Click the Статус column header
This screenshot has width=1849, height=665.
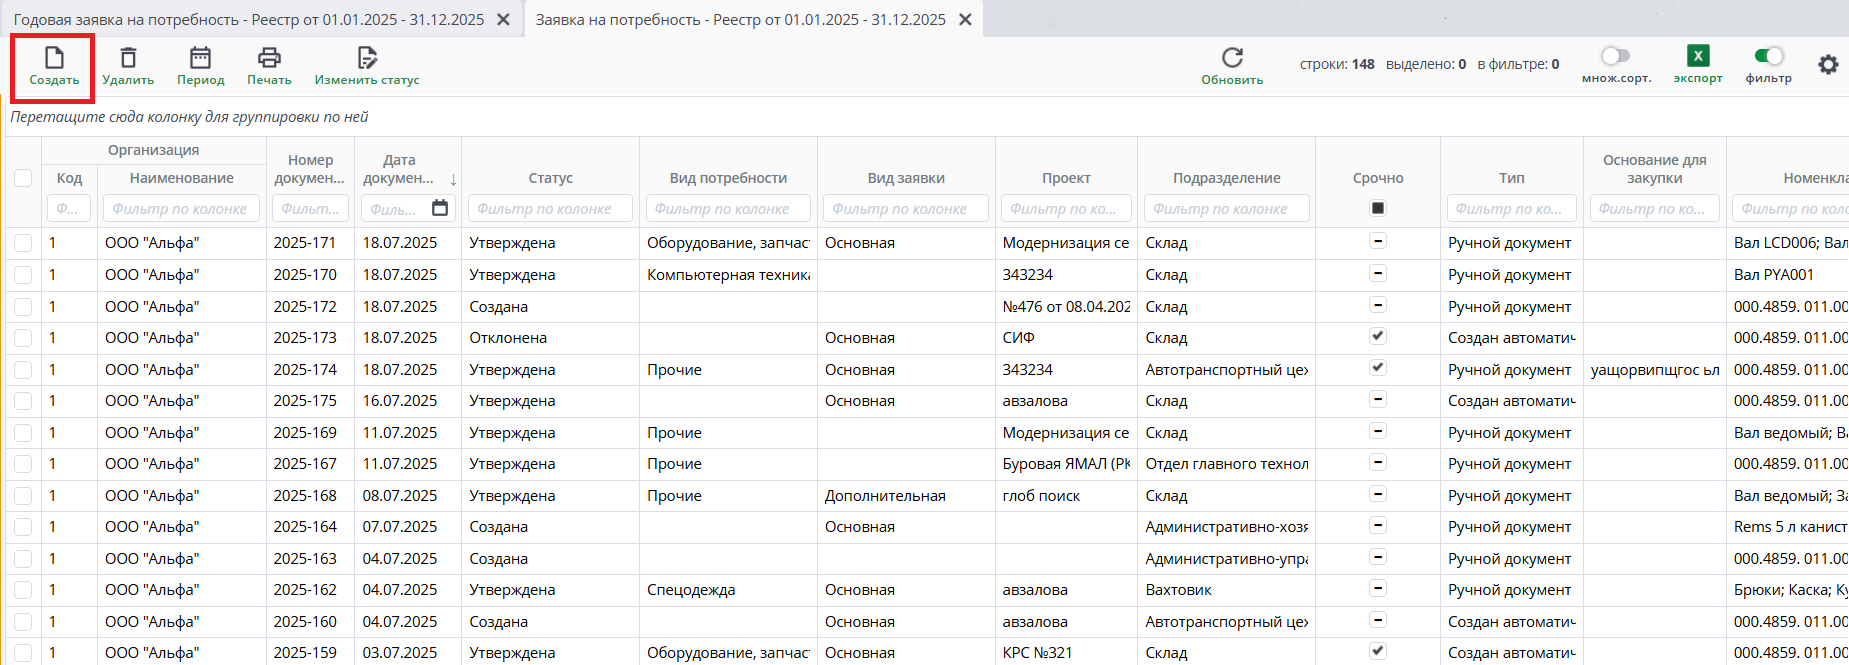click(x=550, y=178)
